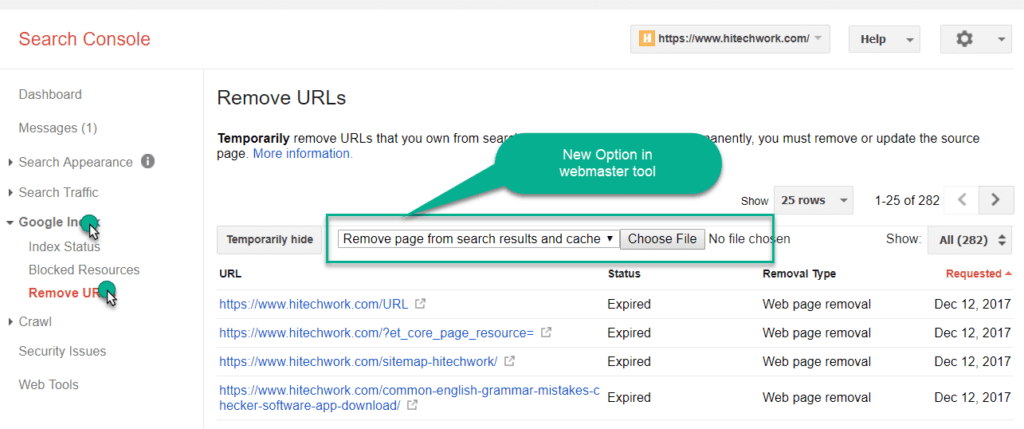
Task: Open the 25 rows dropdown
Action: point(814,200)
